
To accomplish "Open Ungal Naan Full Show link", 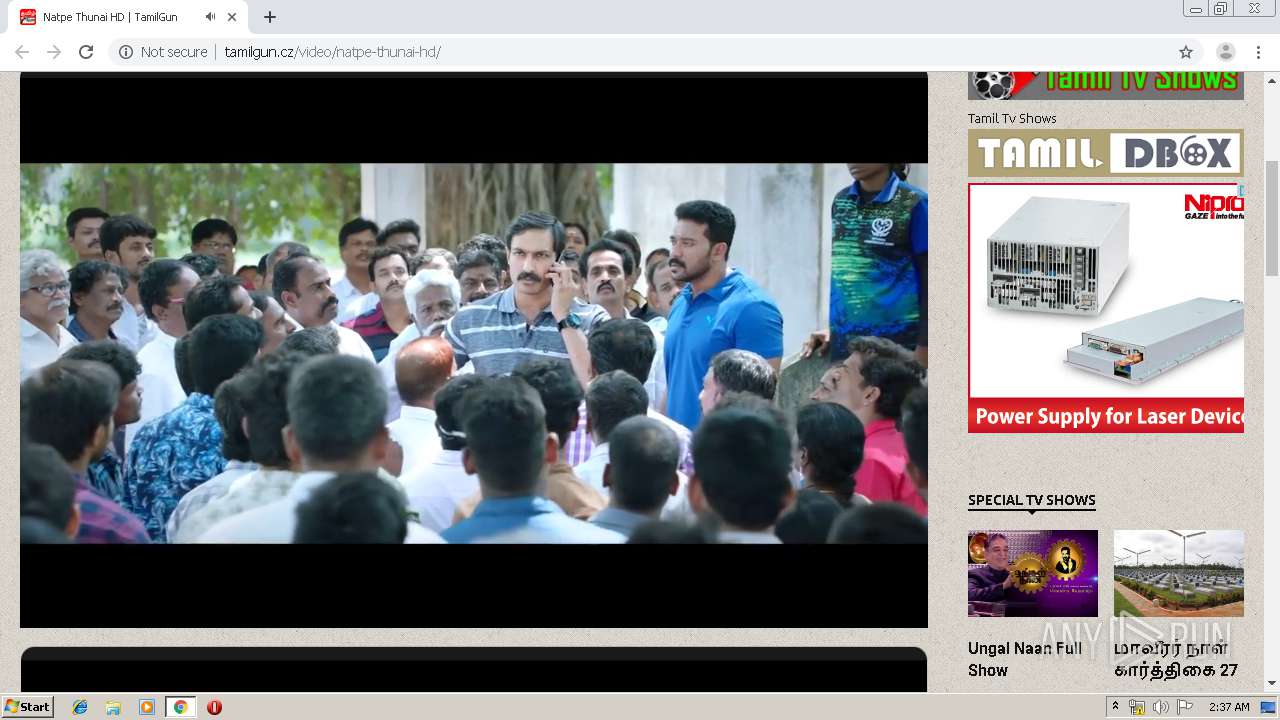I will 1025,659.
